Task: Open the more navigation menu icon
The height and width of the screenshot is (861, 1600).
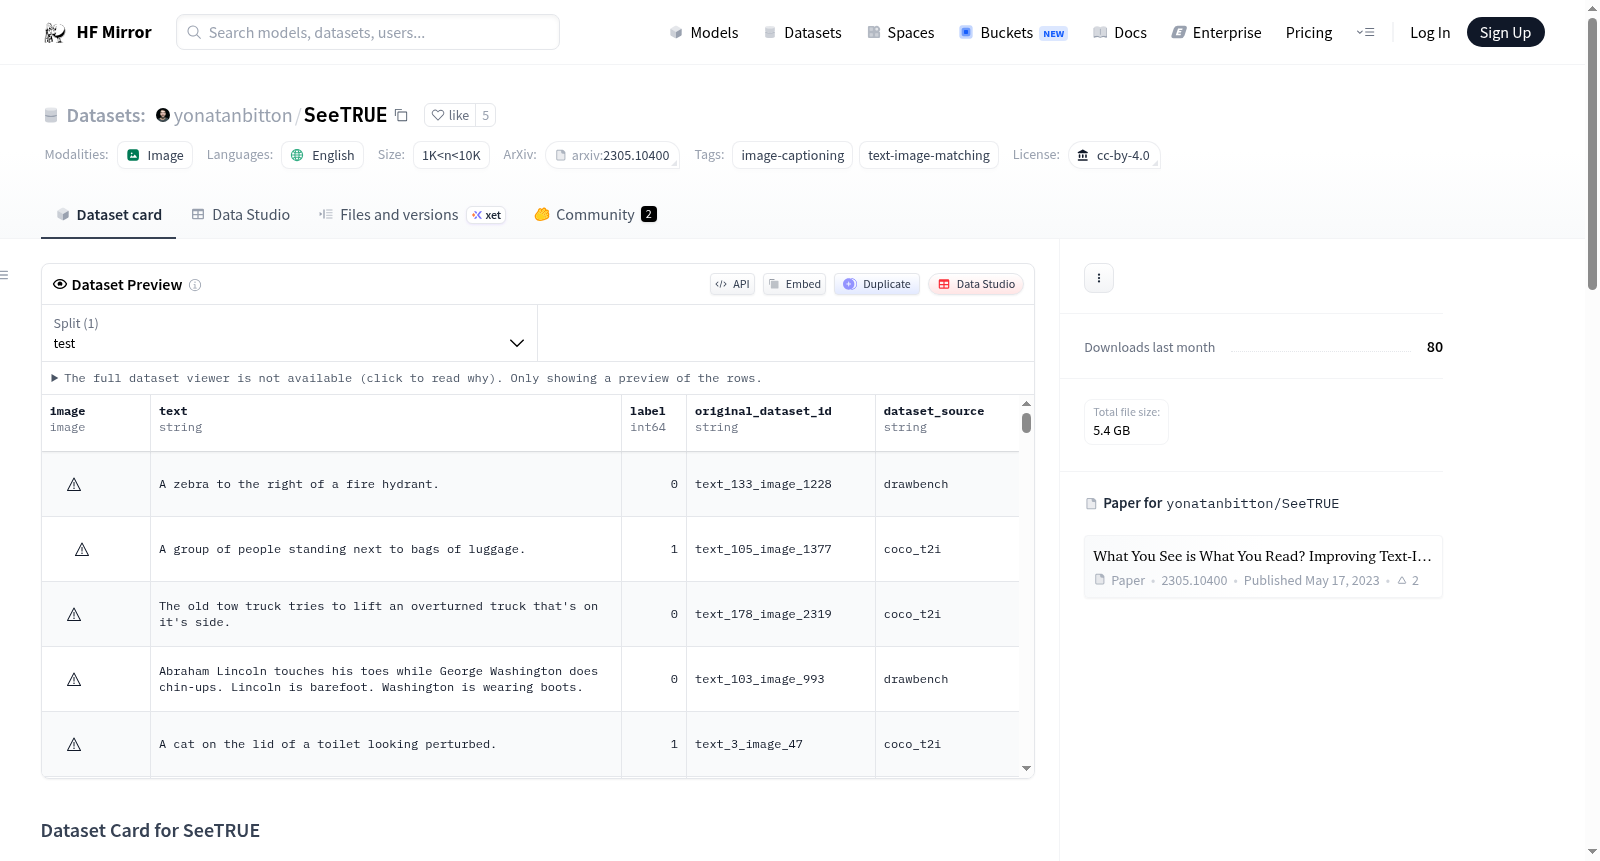Action: pyautogui.click(x=1365, y=33)
